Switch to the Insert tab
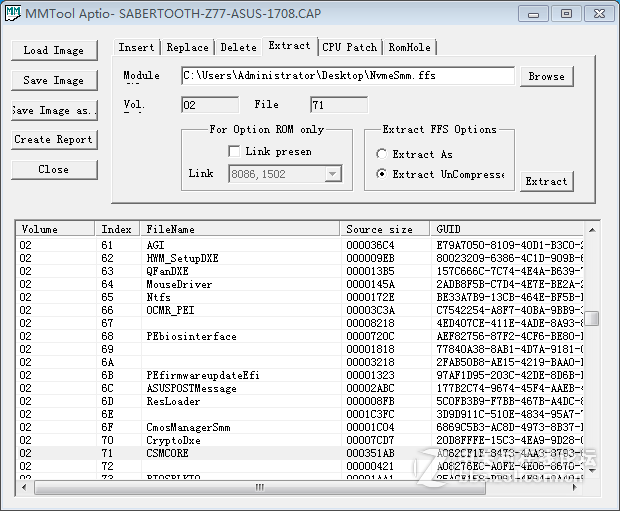This screenshot has width=620, height=511. coord(136,47)
